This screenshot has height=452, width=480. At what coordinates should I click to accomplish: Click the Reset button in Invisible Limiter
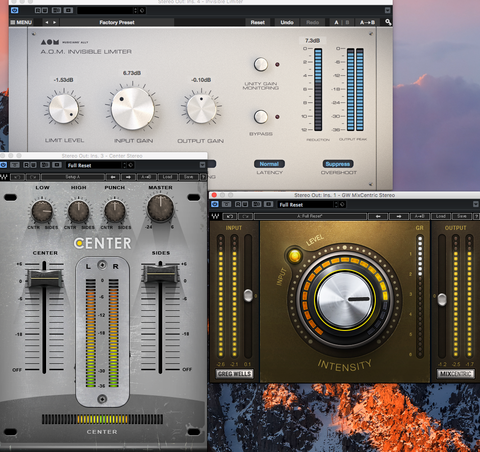click(x=257, y=22)
